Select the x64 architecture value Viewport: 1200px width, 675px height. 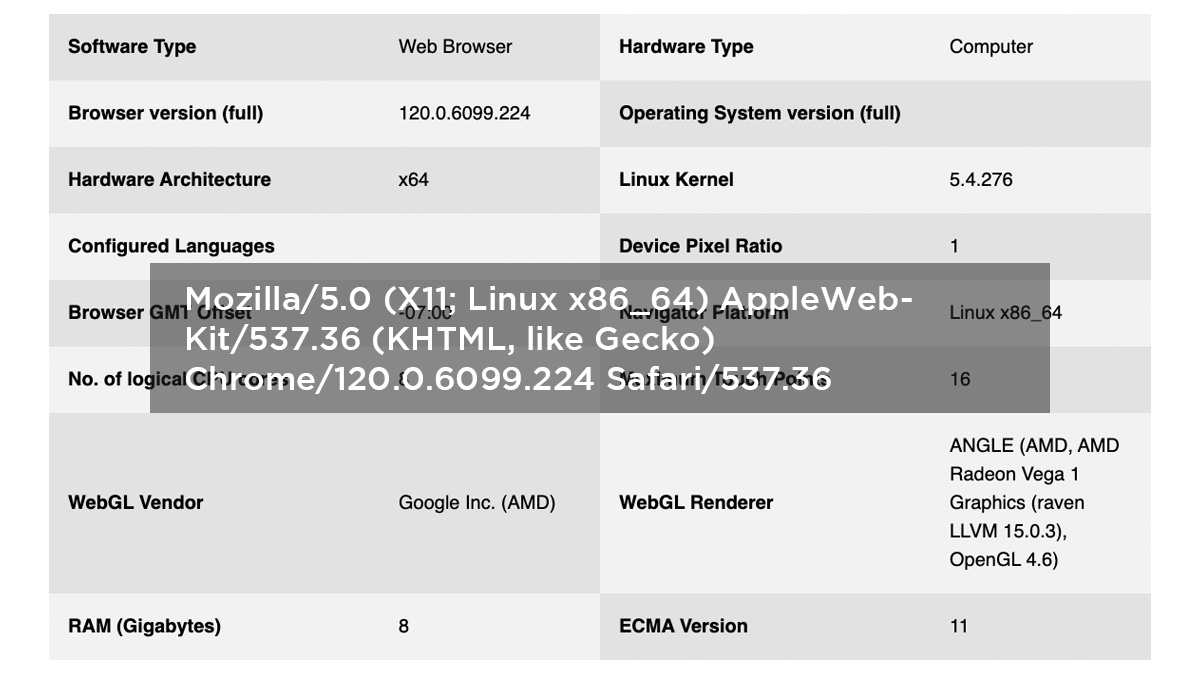click(x=414, y=180)
